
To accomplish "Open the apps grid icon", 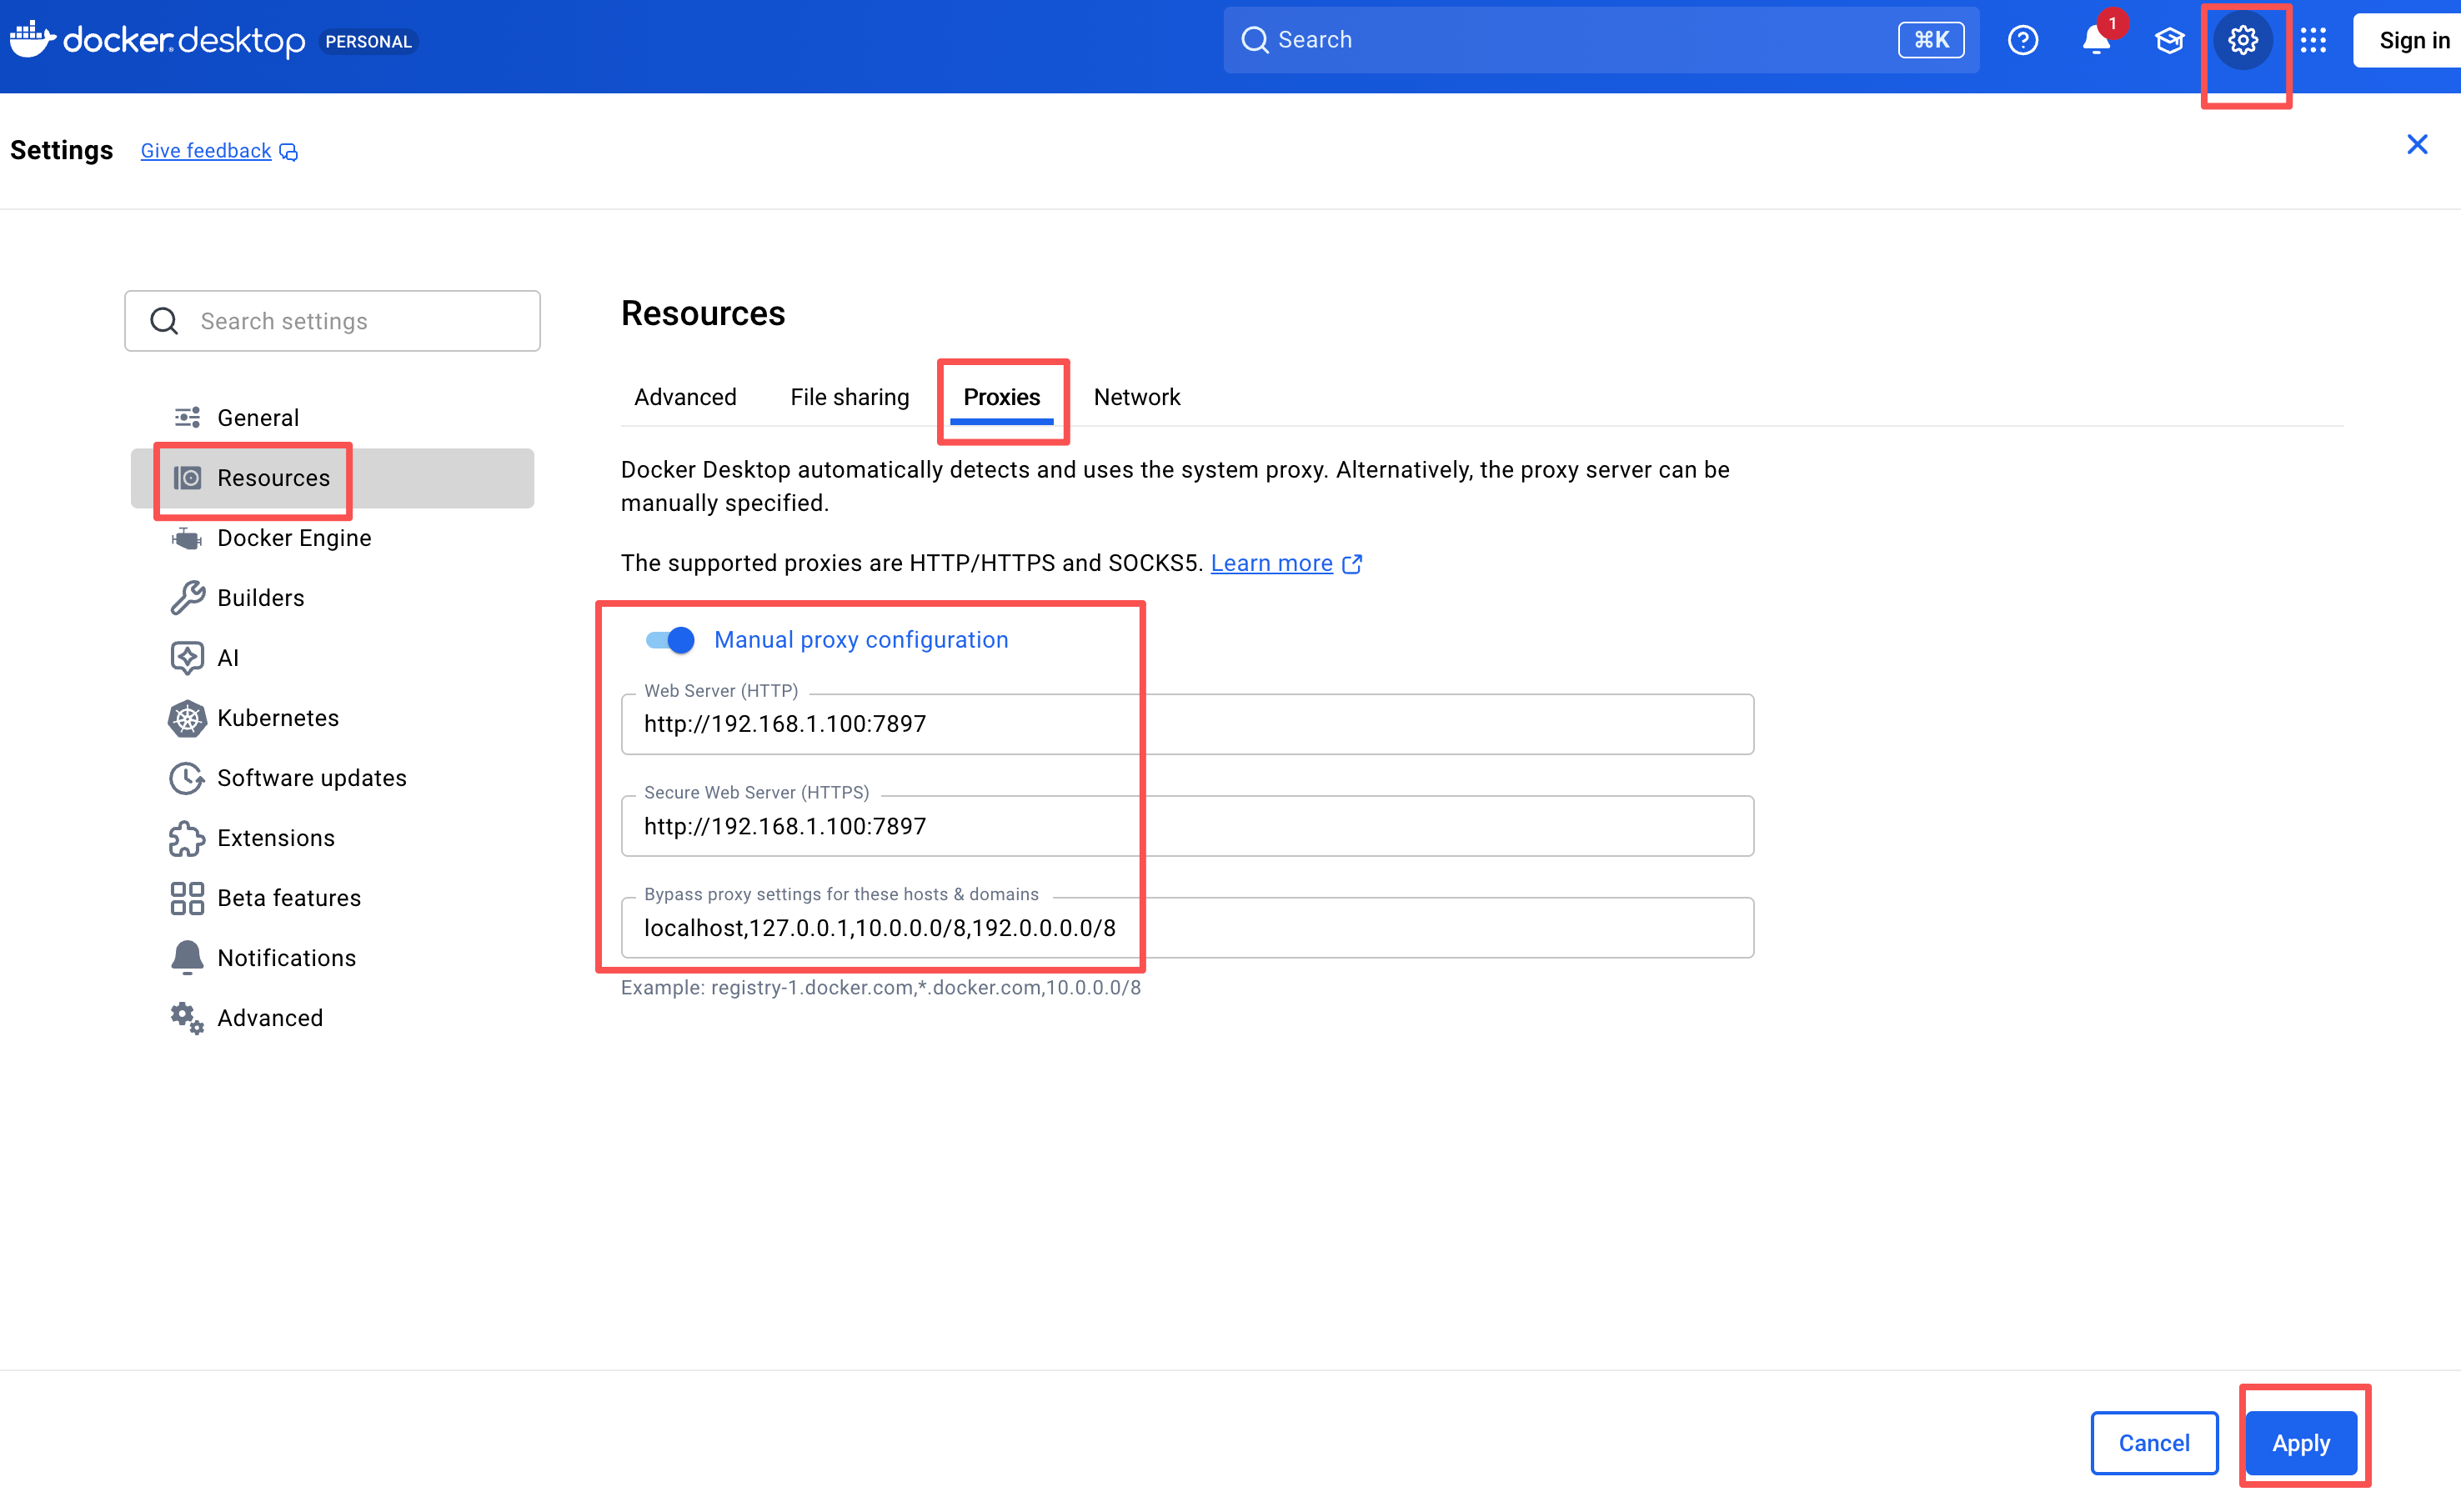I will pos(2313,40).
